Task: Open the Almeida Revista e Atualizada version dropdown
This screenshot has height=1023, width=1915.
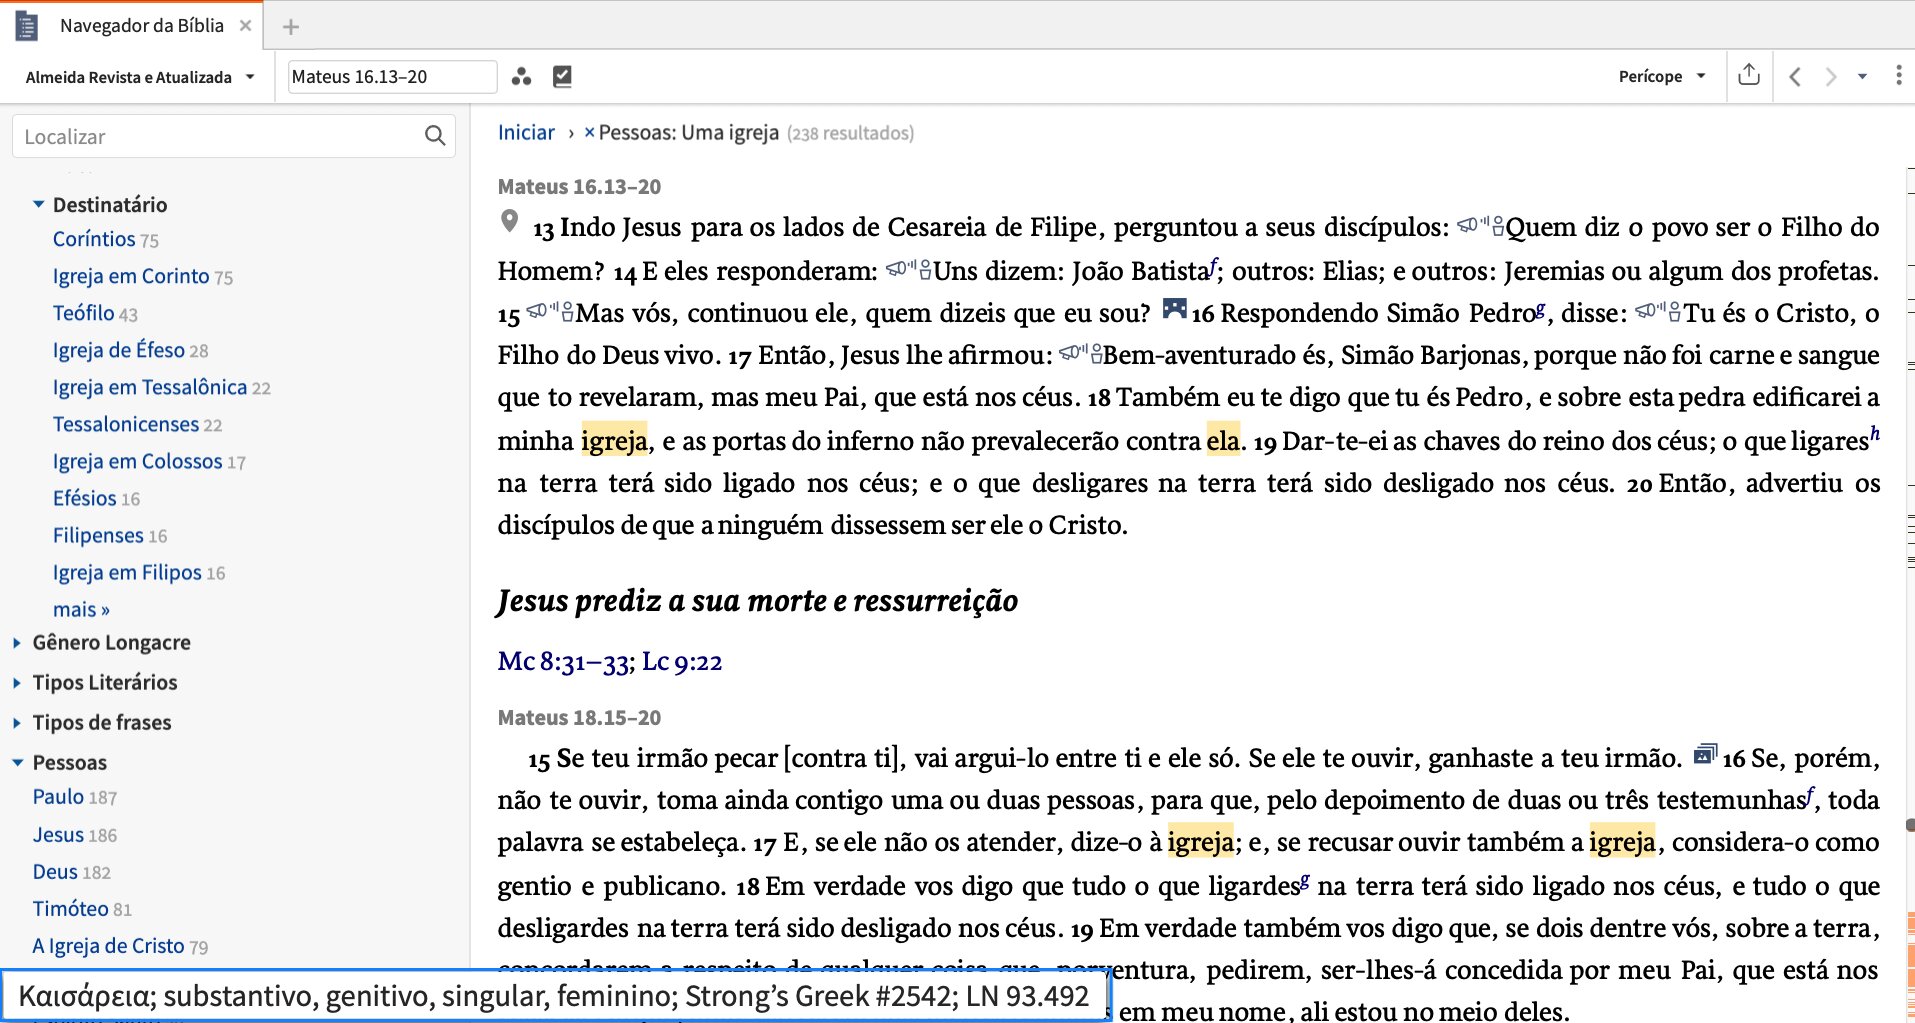Action: pos(140,77)
